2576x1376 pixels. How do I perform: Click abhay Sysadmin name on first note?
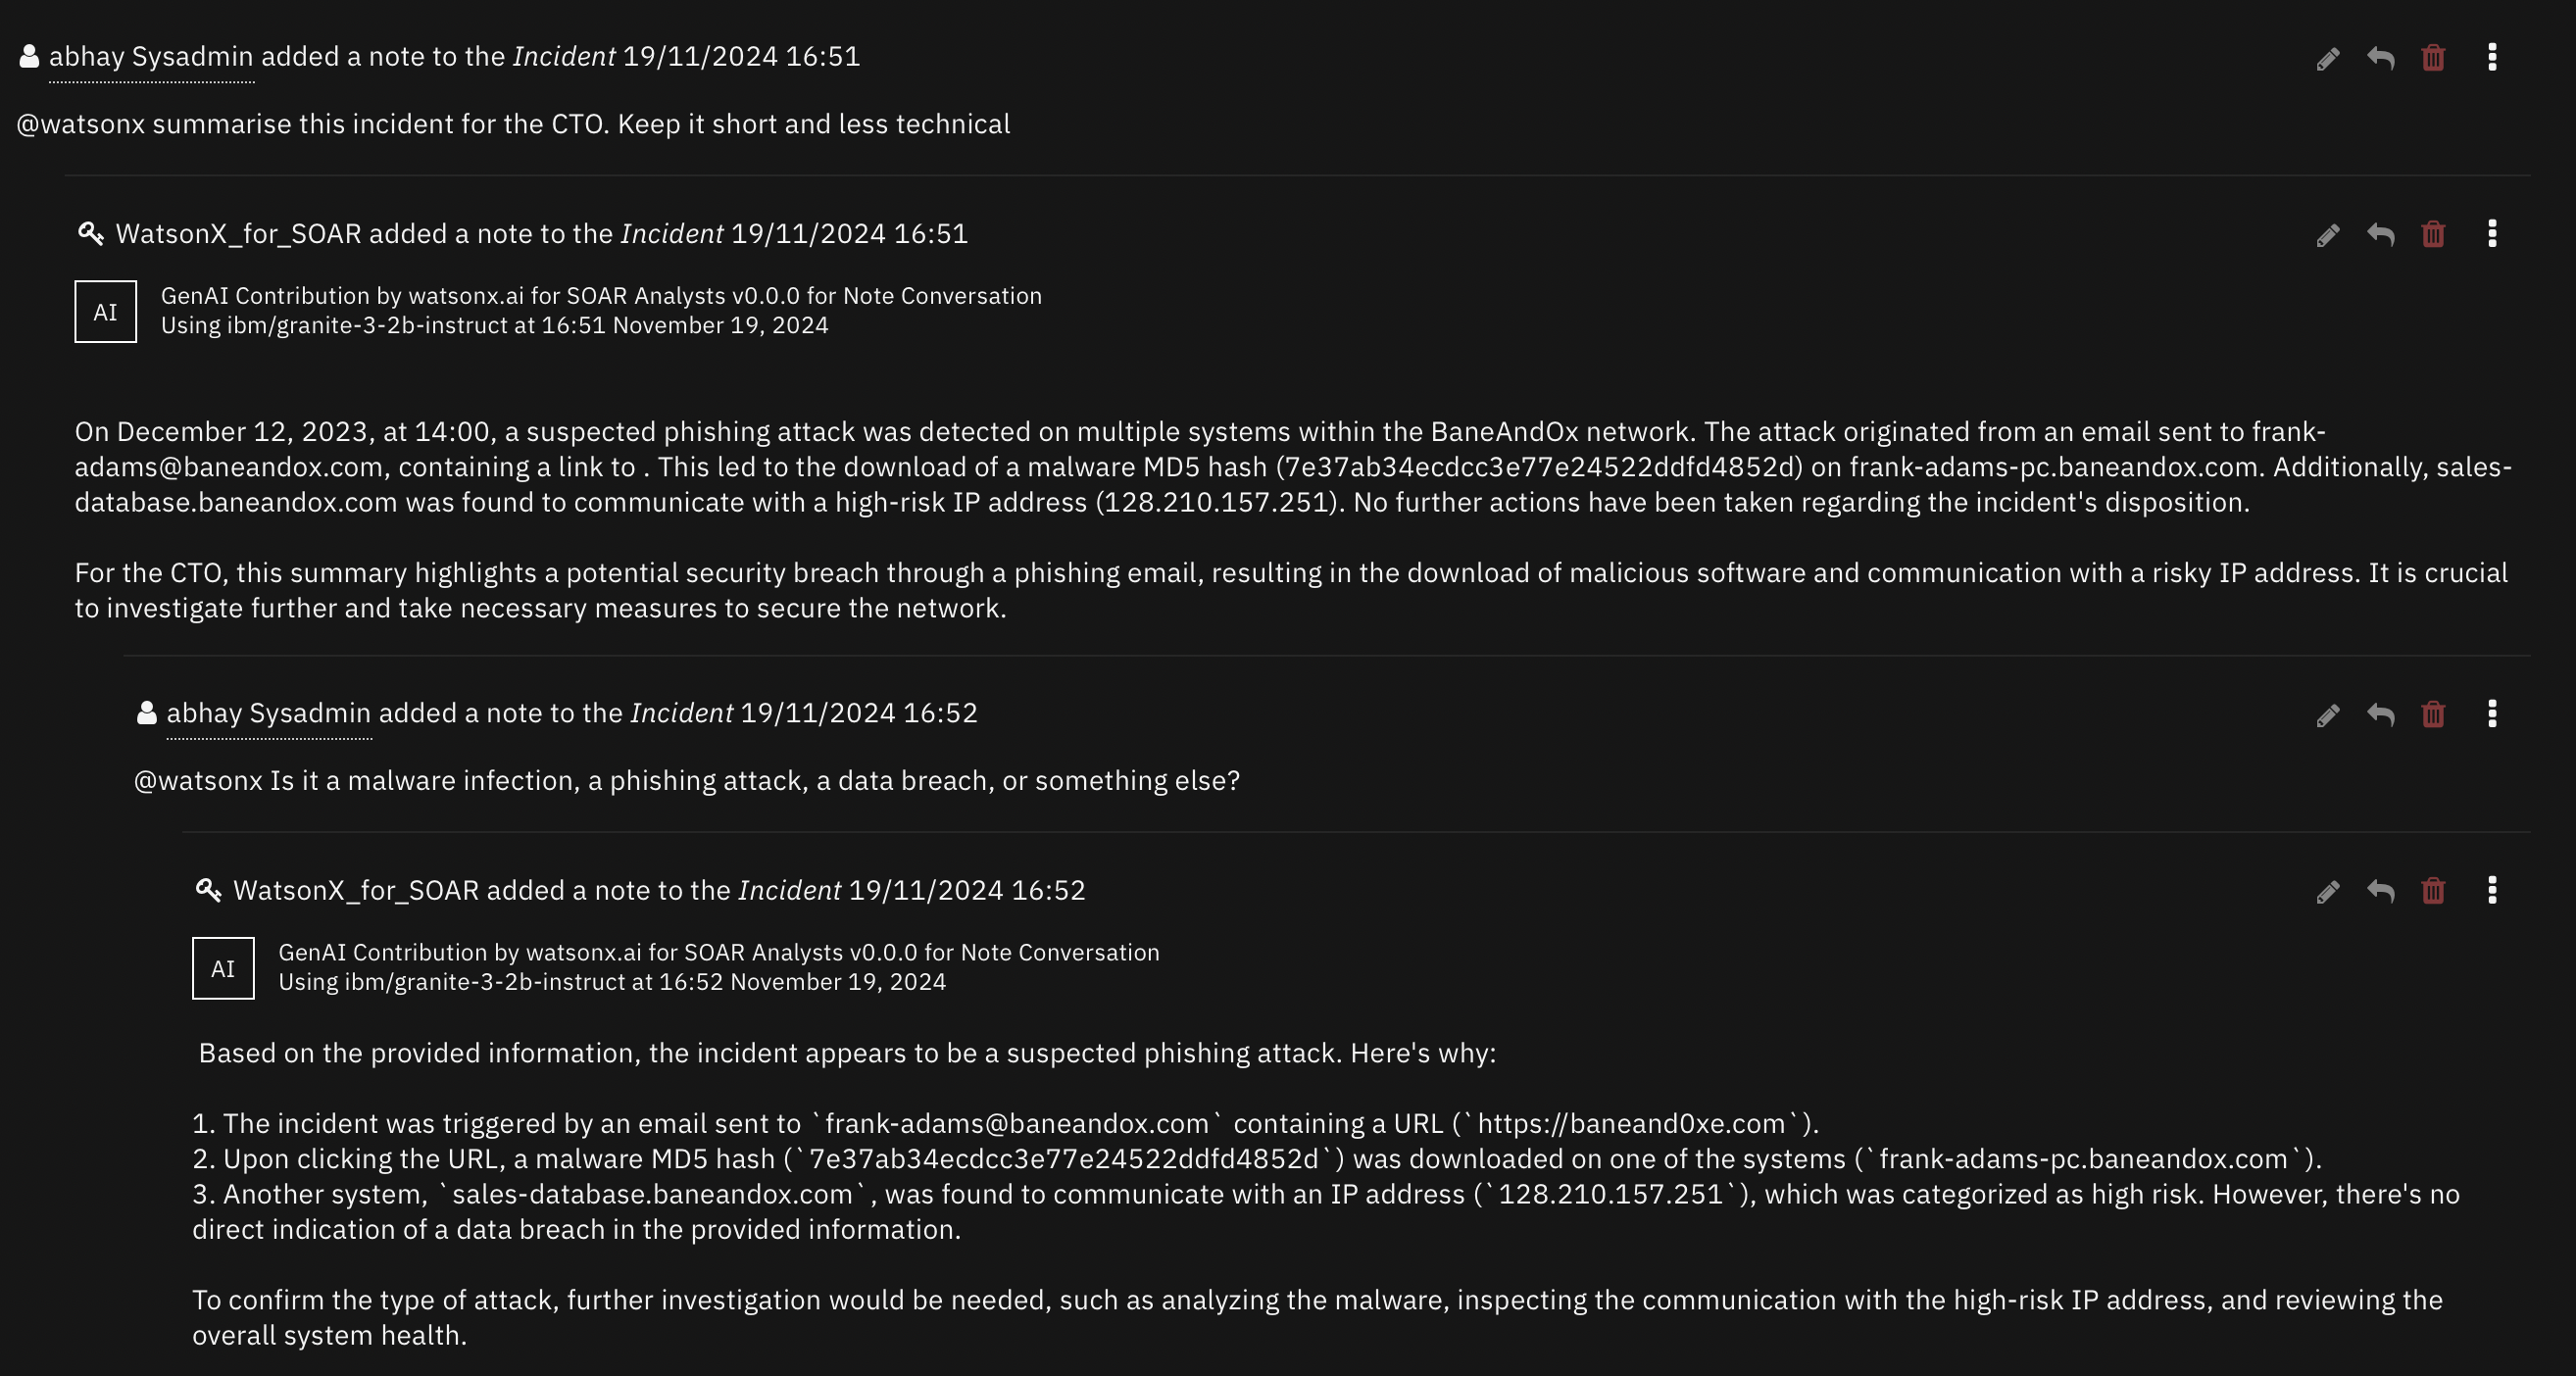[151, 57]
